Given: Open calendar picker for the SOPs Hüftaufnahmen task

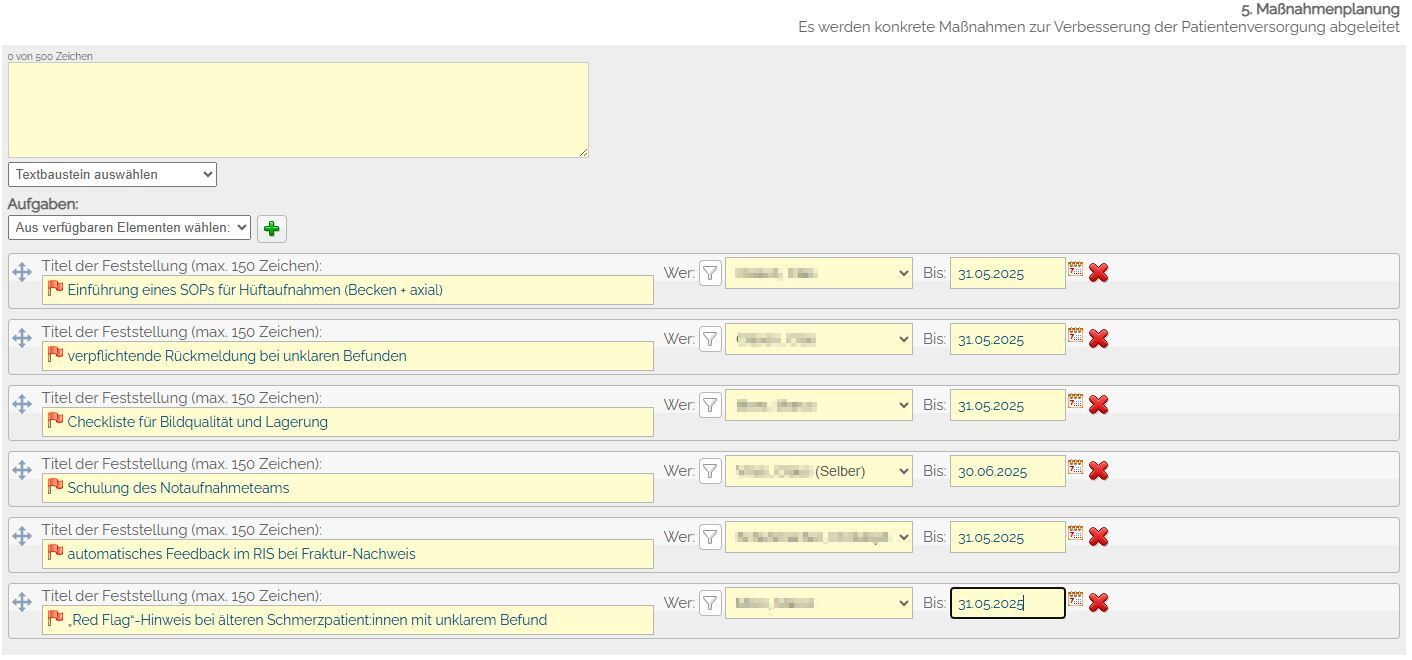Looking at the screenshot, I should tap(1075, 269).
